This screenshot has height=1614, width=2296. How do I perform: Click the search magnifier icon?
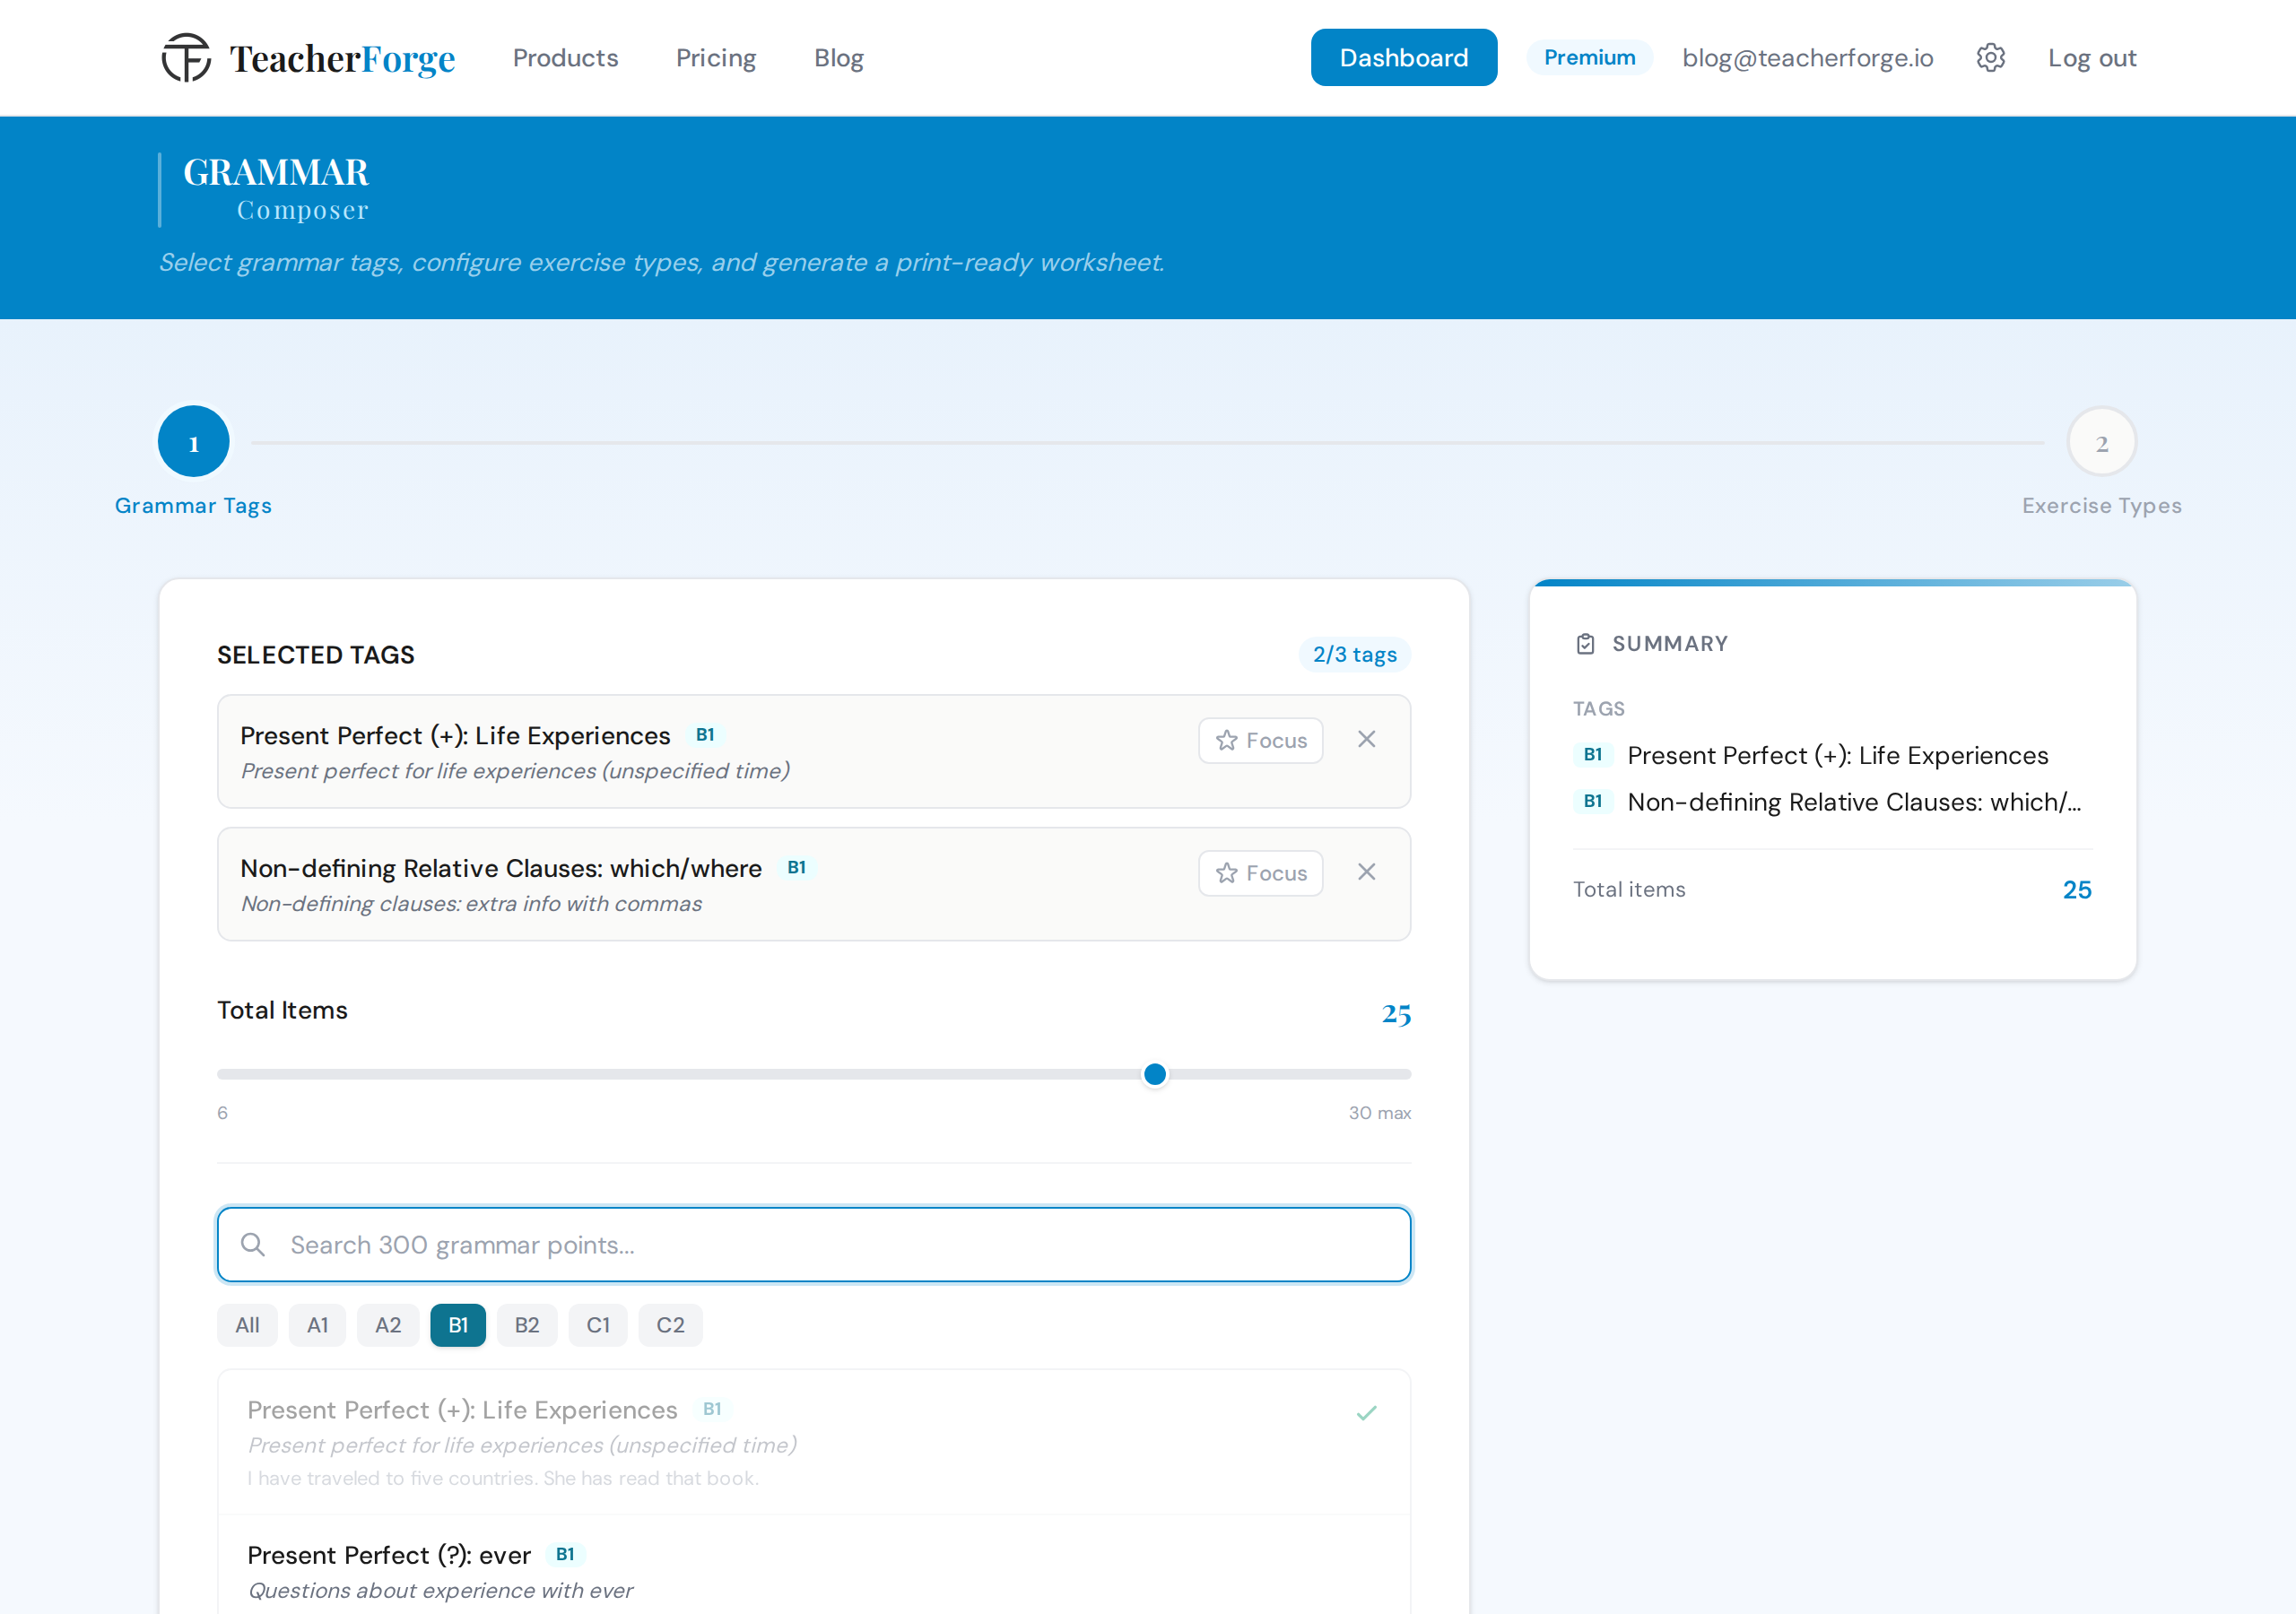253,1244
